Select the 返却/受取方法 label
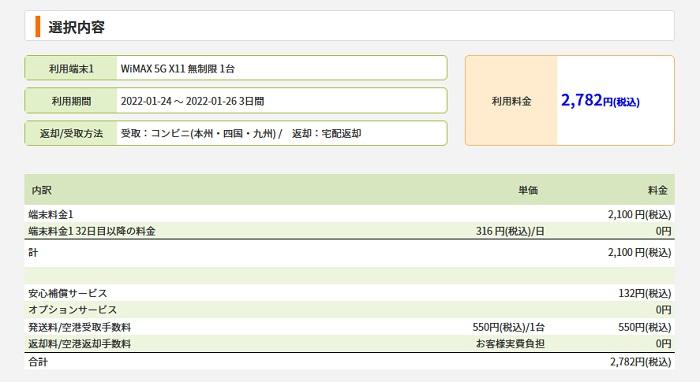The height and width of the screenshot is (382, 700). (x=71, y=133)
